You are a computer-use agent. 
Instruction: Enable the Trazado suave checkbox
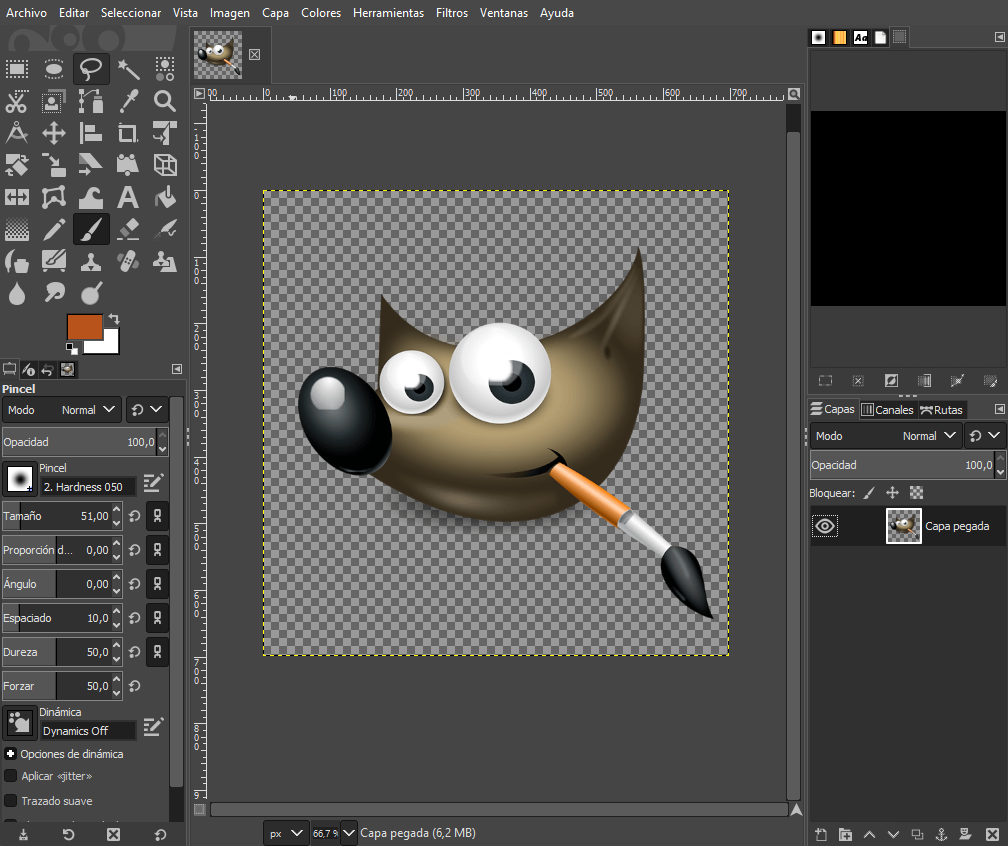10,801
